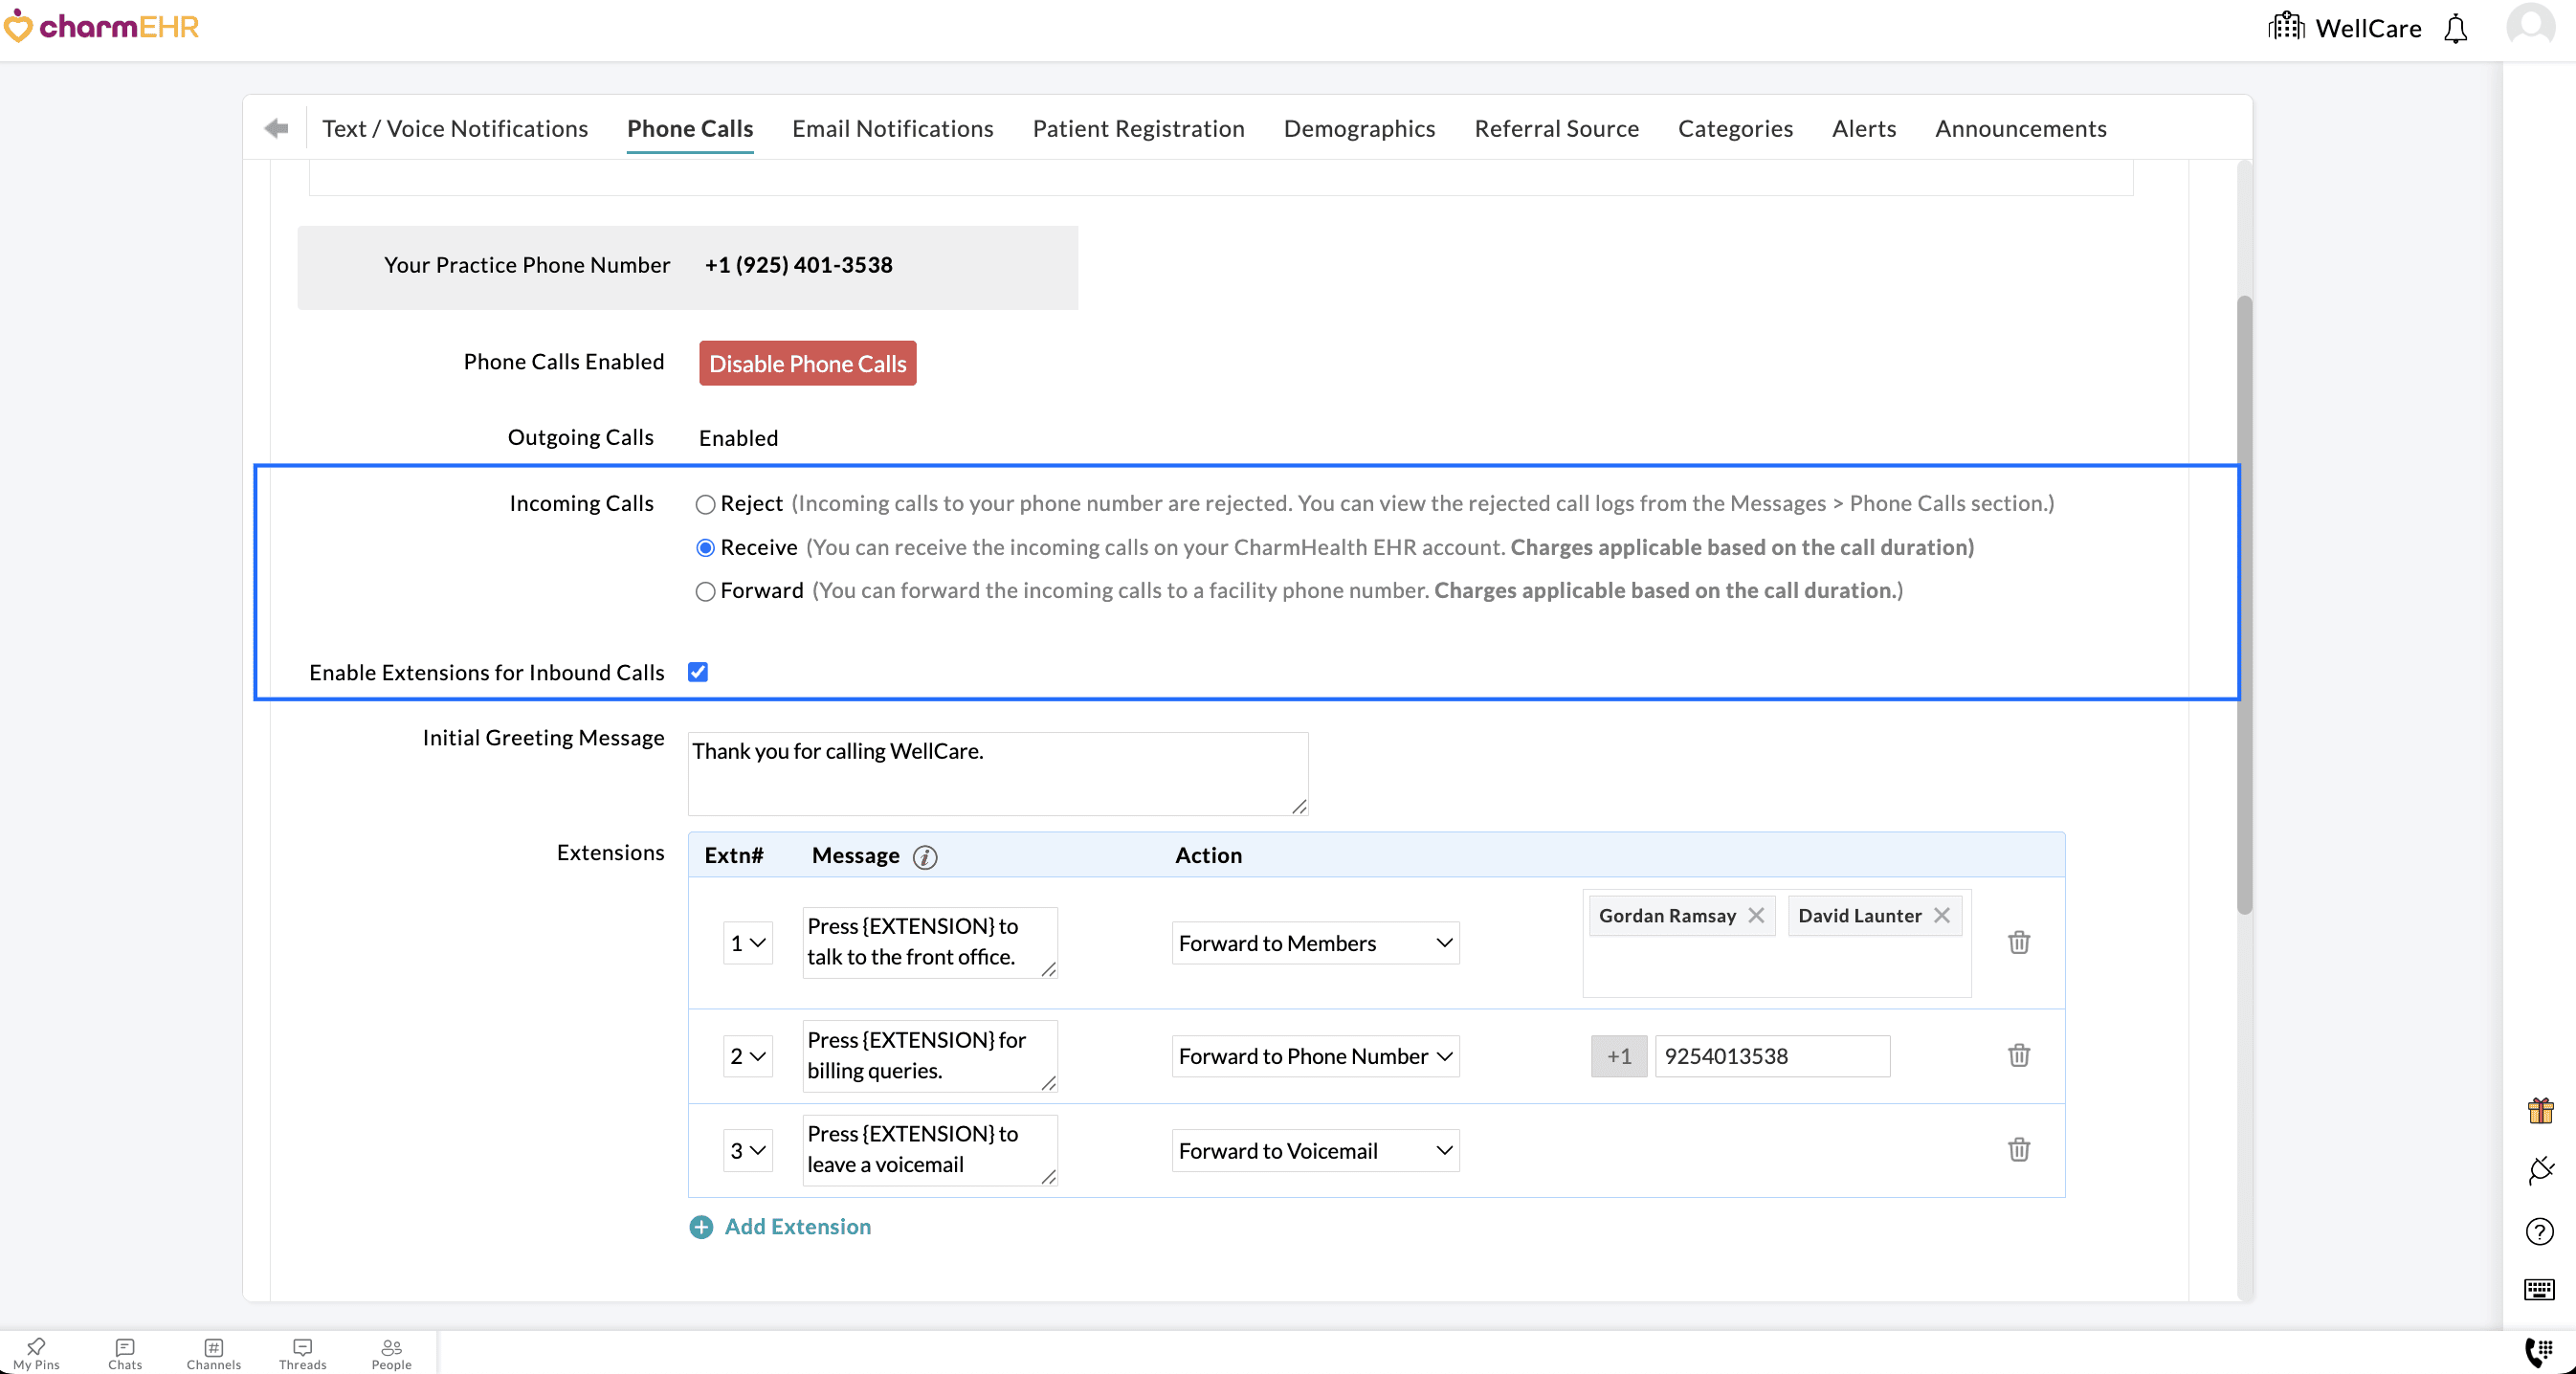Switch to Text / Voice Notifications tab

click(455, 128)
